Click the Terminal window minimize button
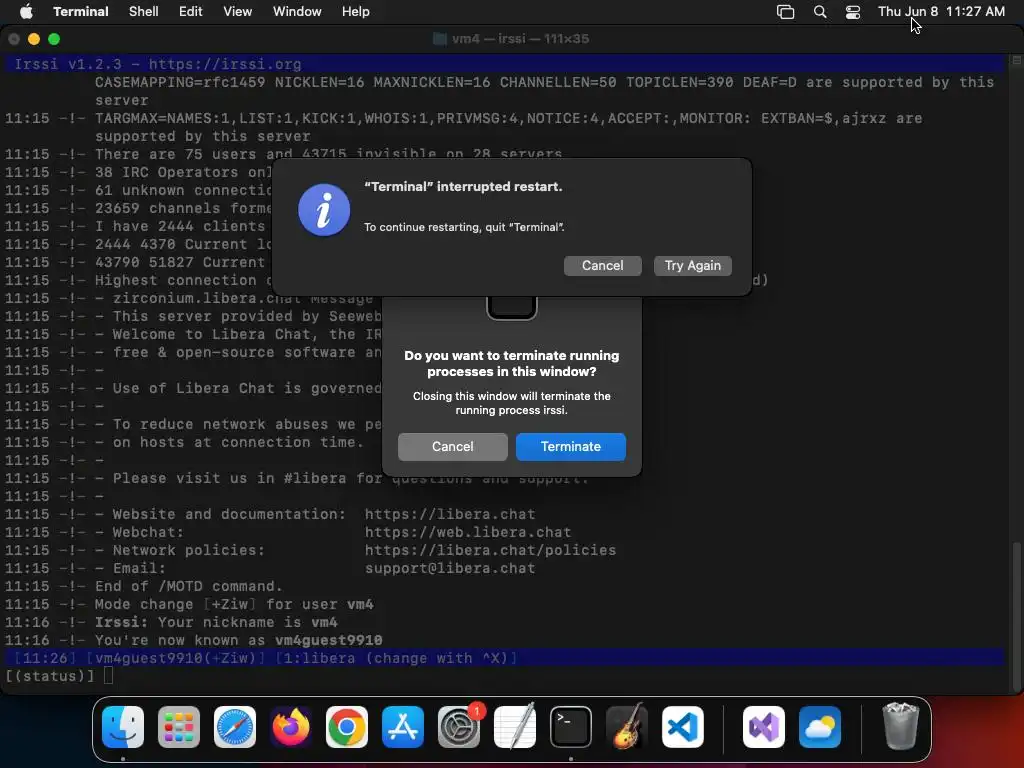Viewport: 1024px width, 768px height. tap(34, 39)
